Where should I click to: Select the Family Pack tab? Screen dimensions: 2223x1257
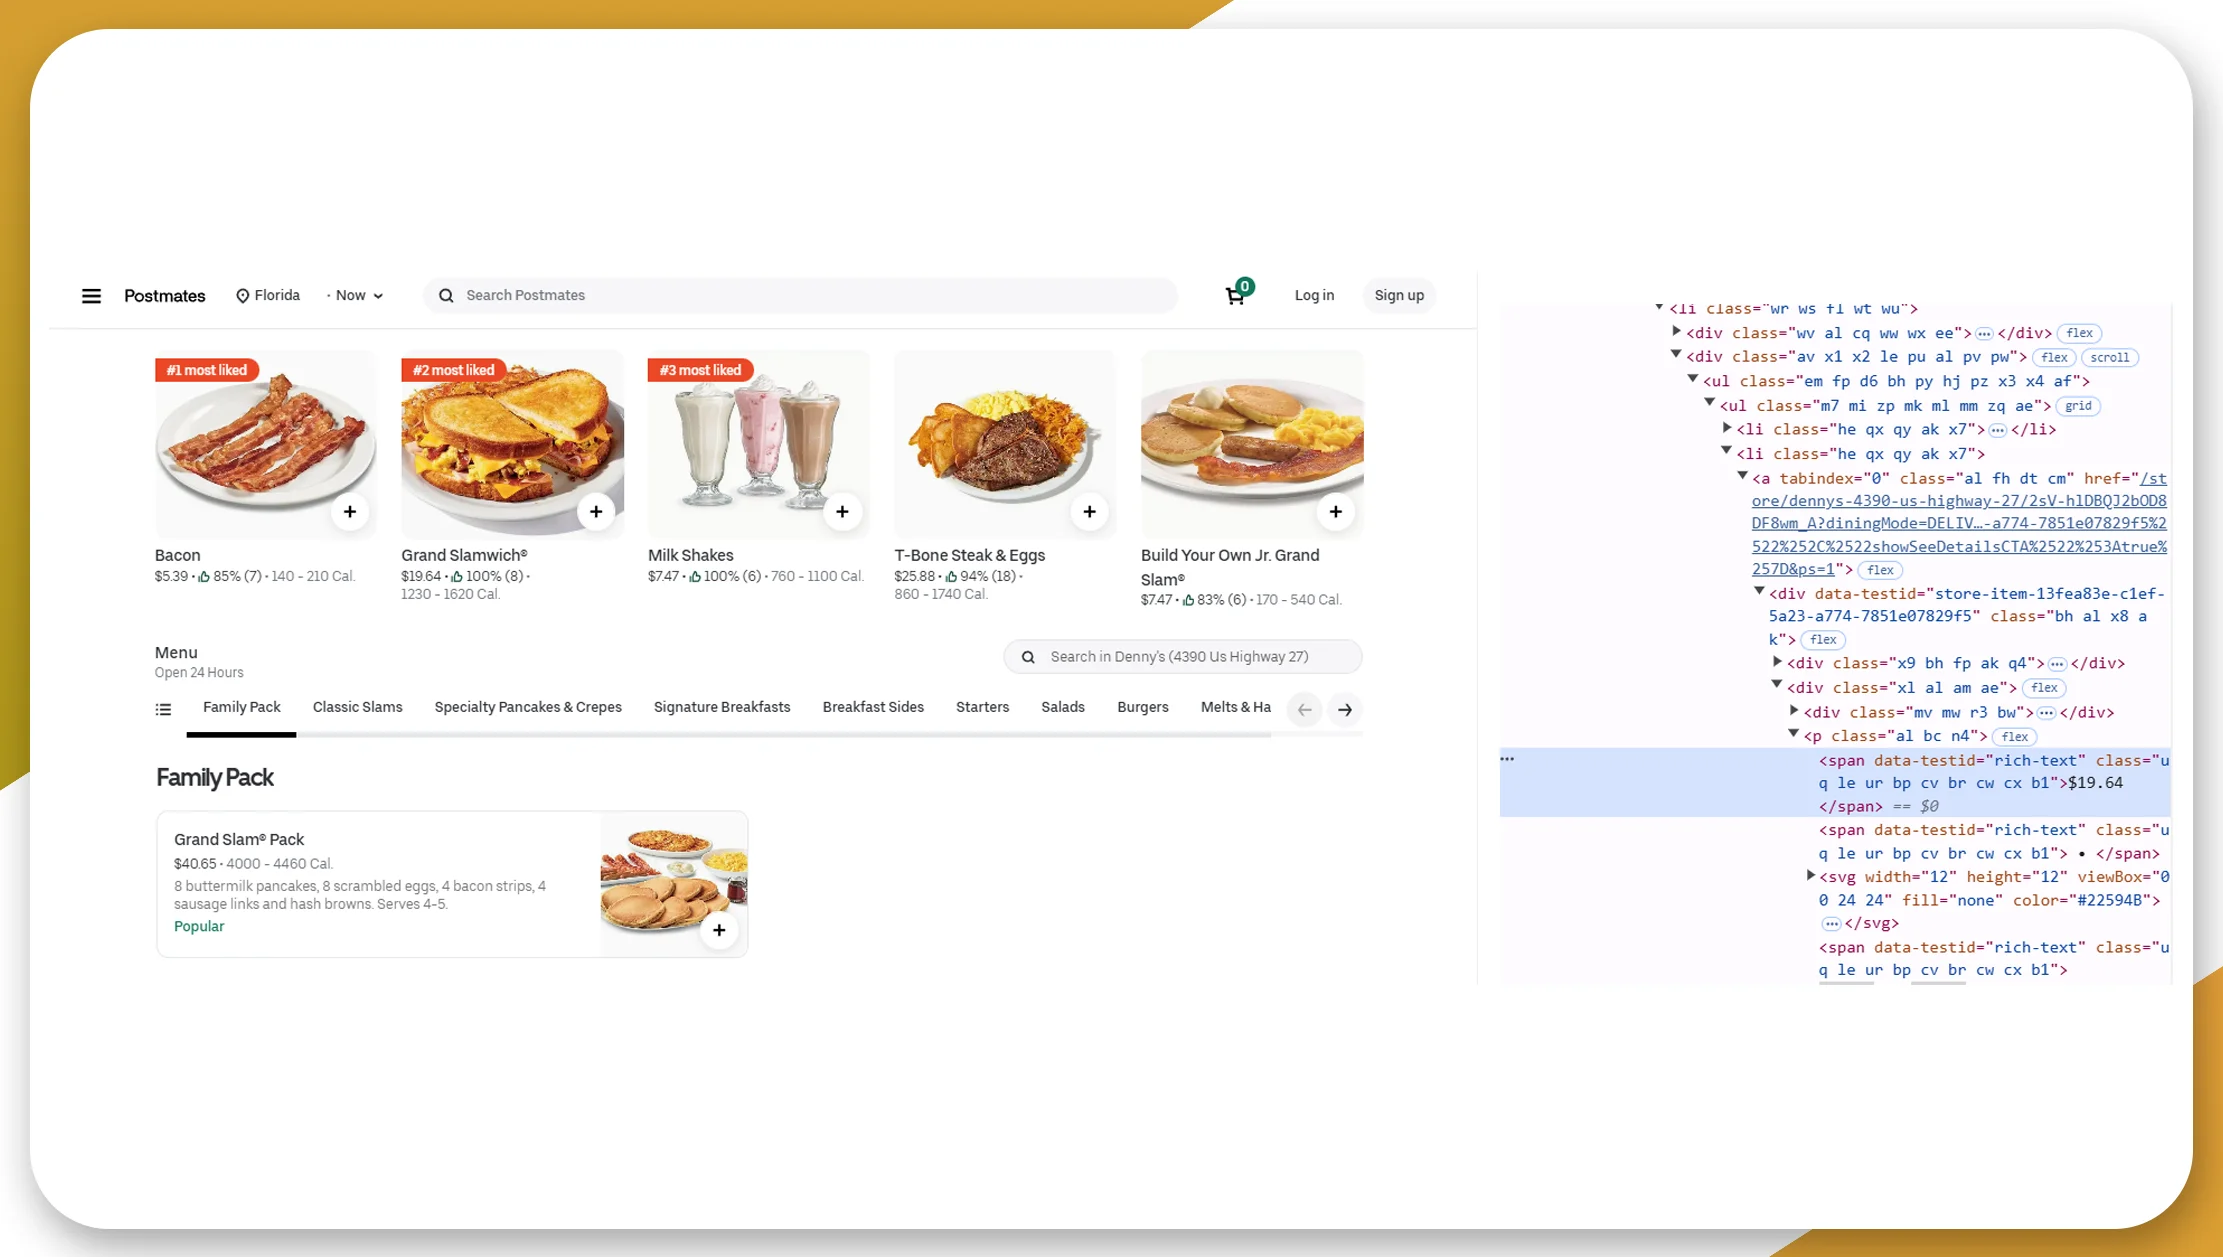[241, 707]
